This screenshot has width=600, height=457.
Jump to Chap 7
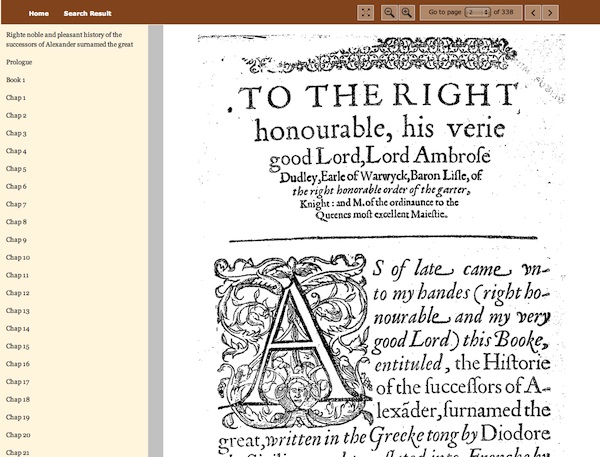[16, 204]
